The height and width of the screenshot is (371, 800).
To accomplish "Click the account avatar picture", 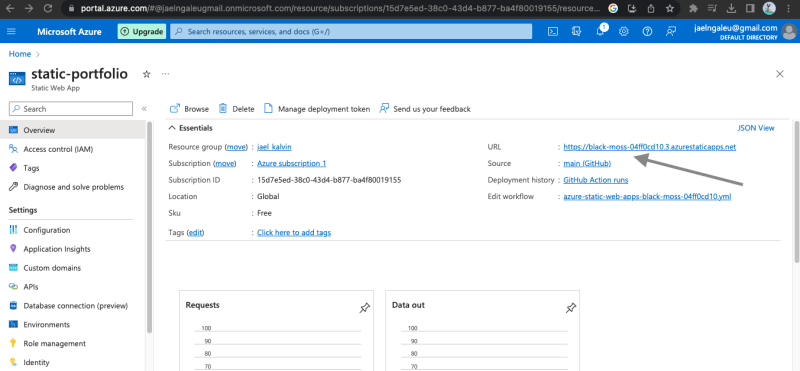I will pyautogui.click(x=789, y=31).
